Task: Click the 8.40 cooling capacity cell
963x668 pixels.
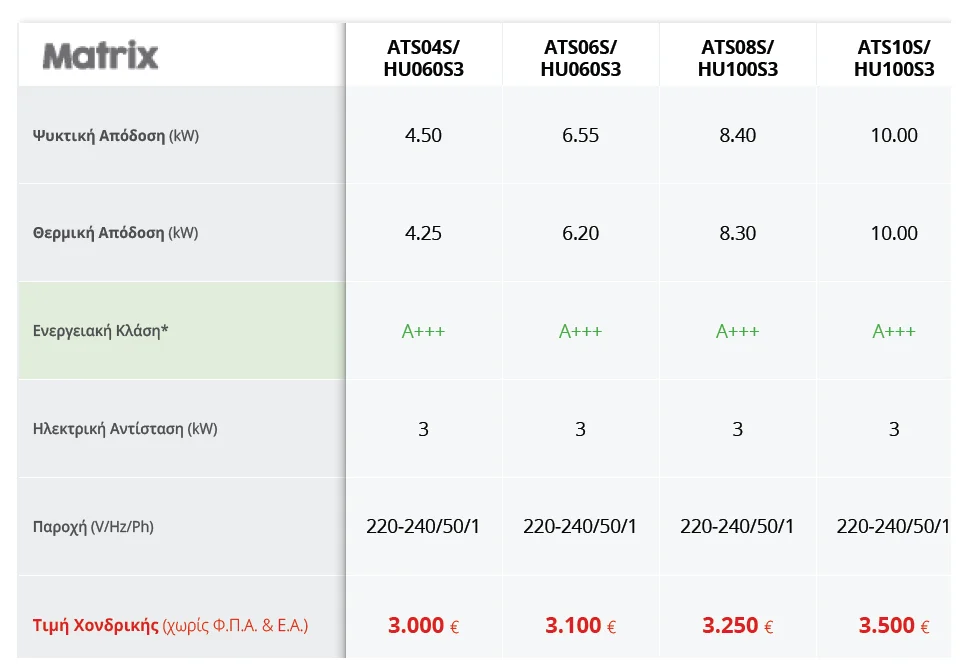Action: pos(737,136)
